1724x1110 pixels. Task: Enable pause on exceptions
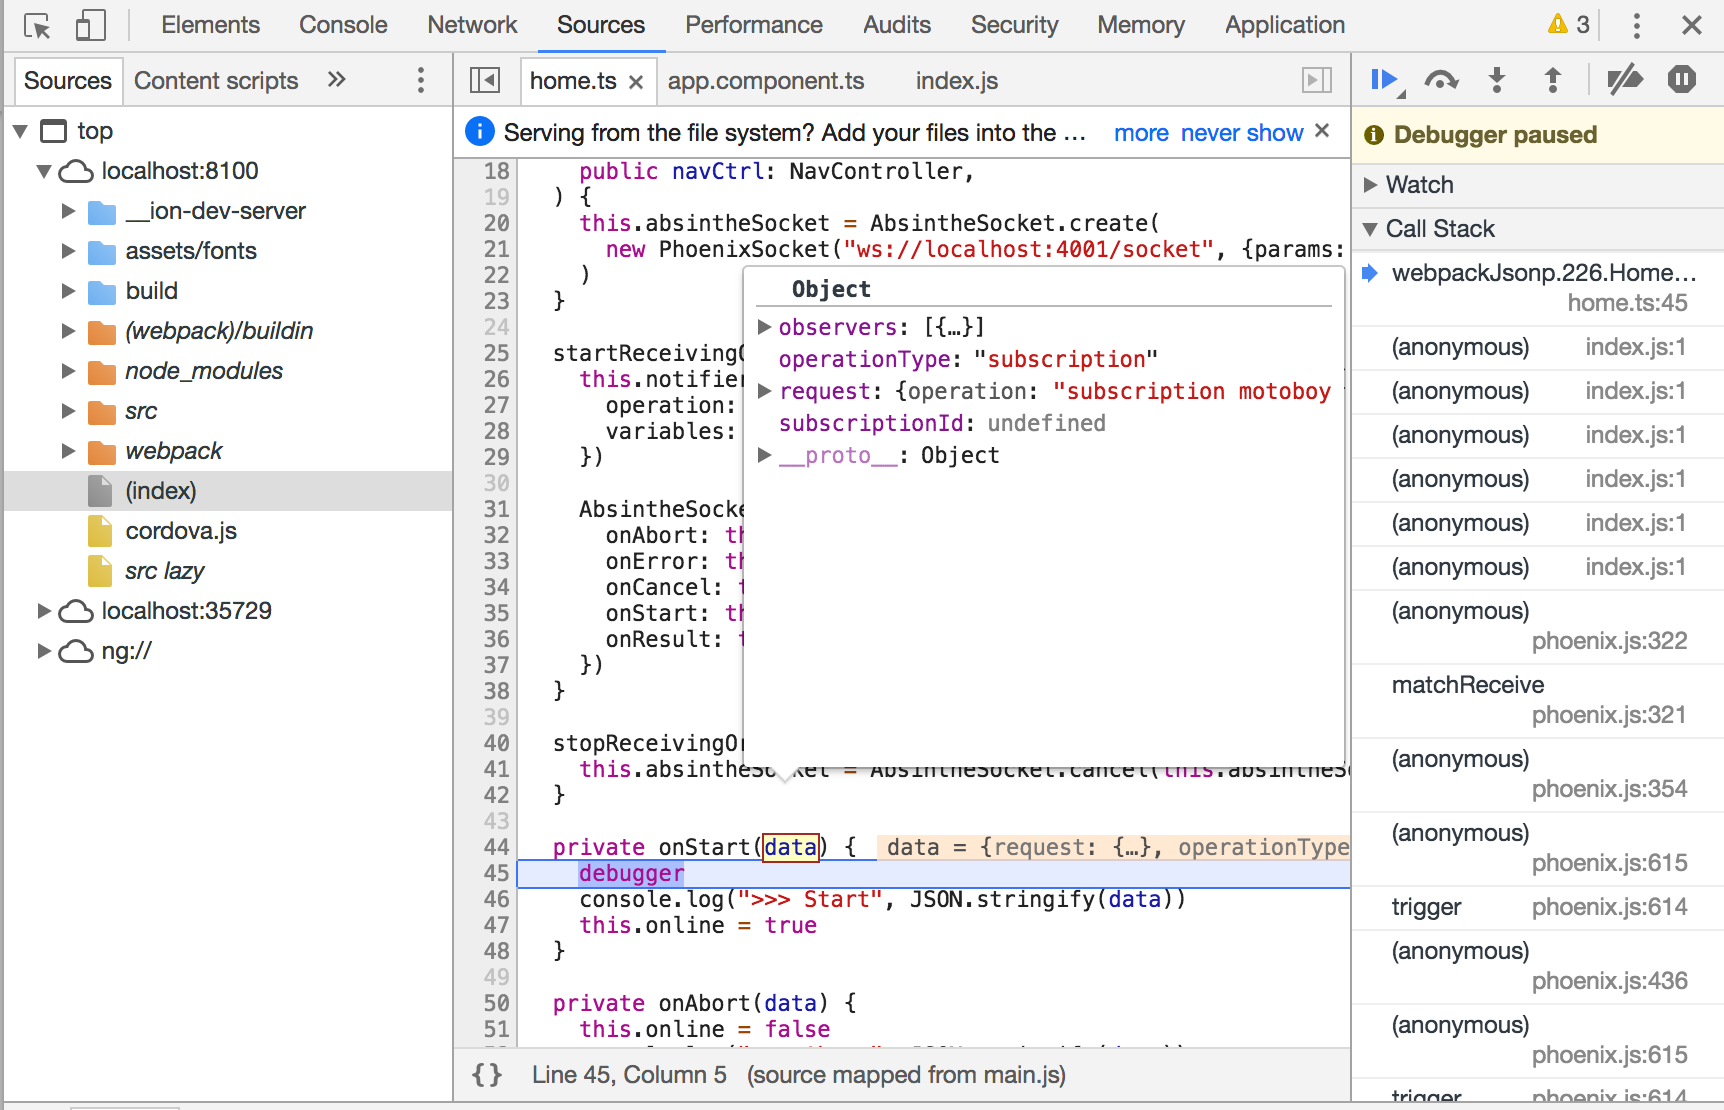pos(1684,80)
